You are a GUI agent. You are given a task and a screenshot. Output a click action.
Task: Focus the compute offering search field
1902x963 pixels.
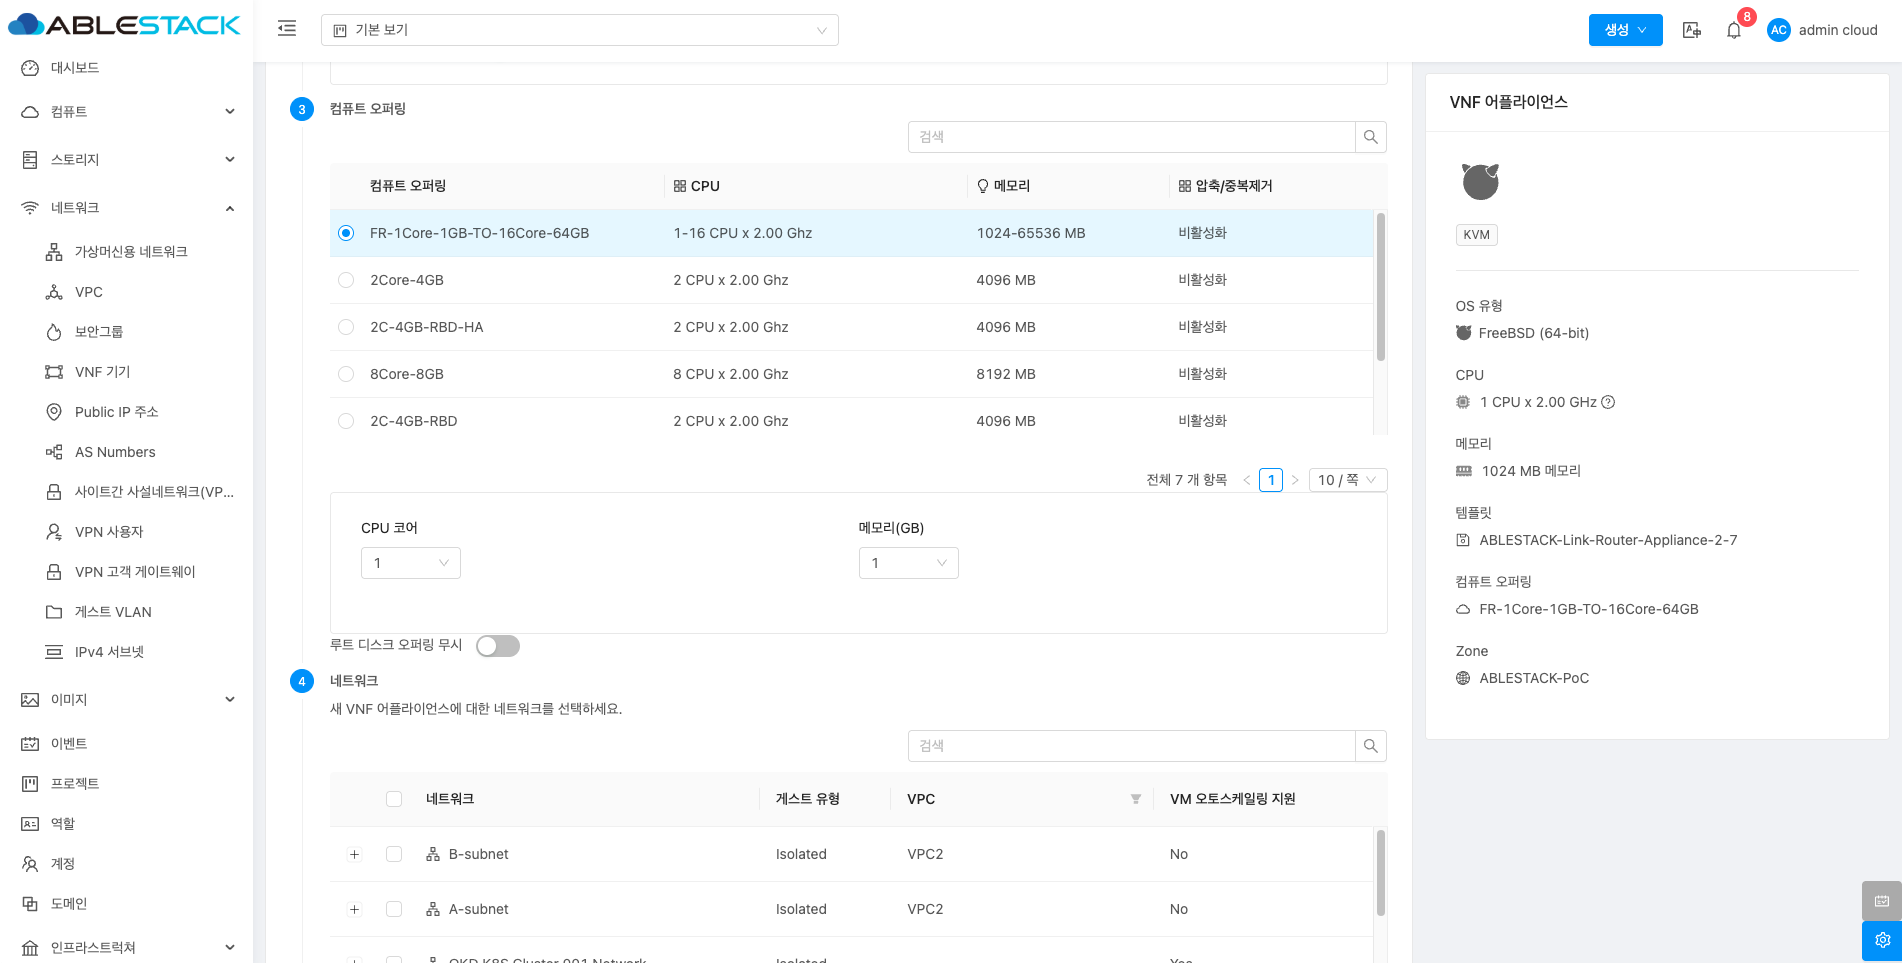1131,137
